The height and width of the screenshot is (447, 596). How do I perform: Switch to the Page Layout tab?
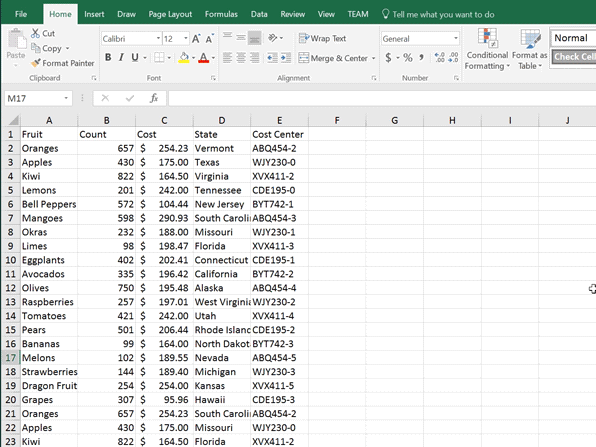pyautogui.click(x=170, y=14)
